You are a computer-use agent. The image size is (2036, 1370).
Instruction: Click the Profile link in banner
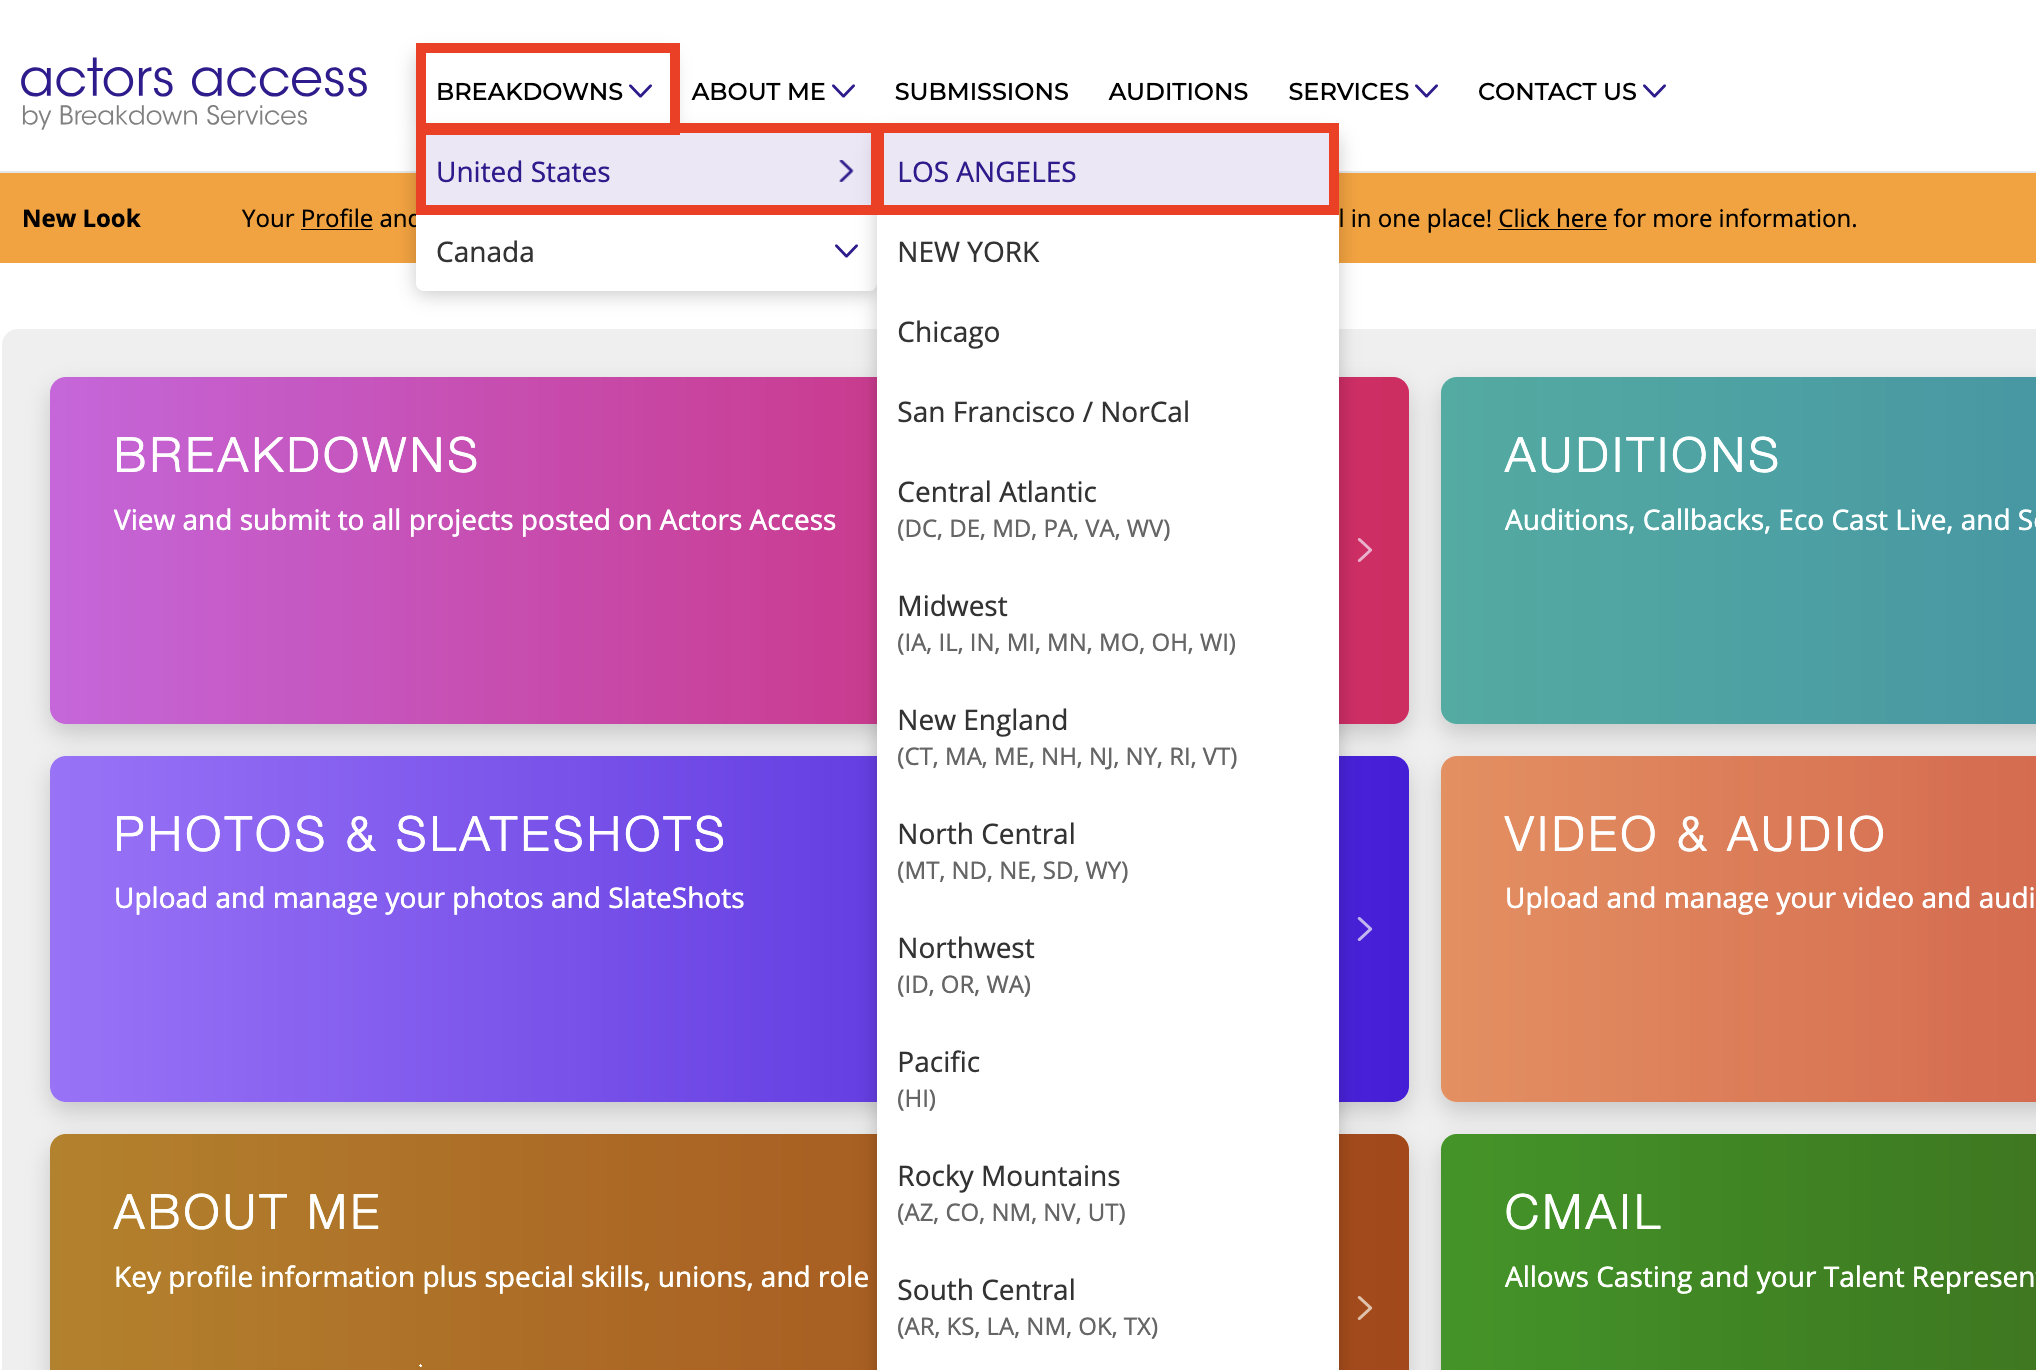tap(336, 218)
